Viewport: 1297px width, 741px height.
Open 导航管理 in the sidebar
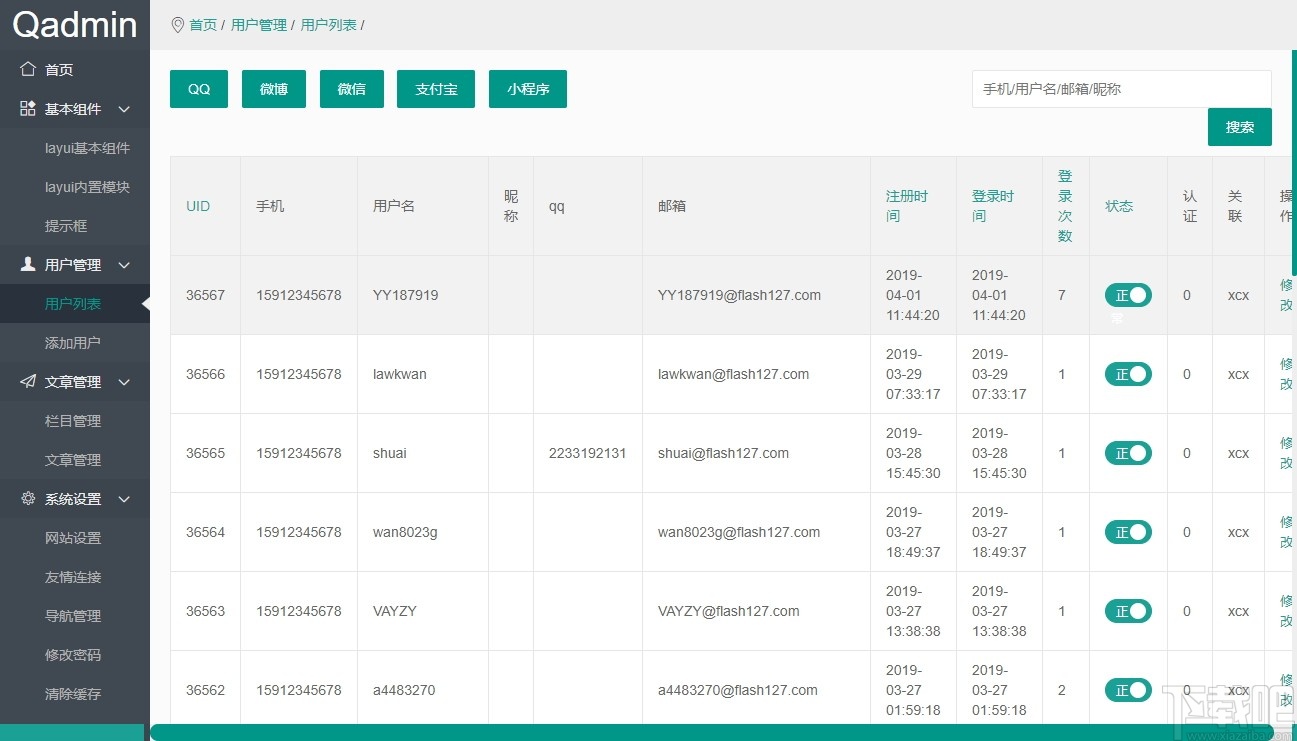75,616
